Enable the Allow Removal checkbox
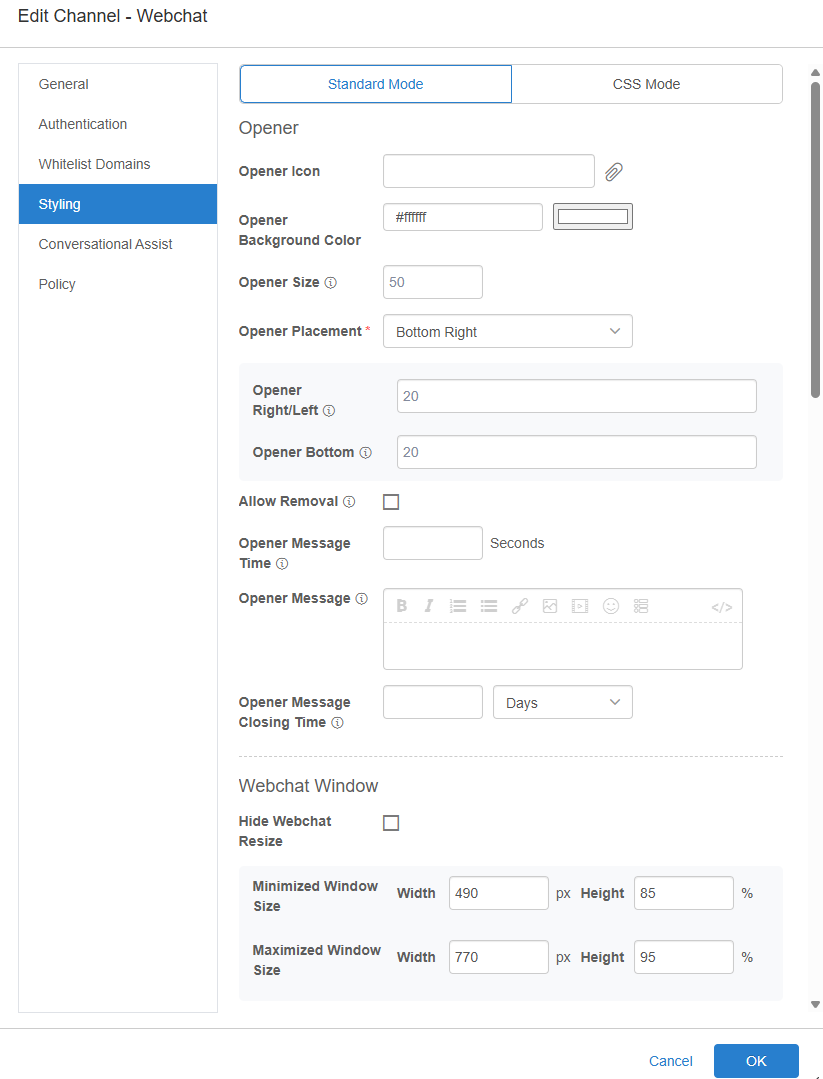The height and width of the screenshot is (1079, 823). tap(391, 502)
